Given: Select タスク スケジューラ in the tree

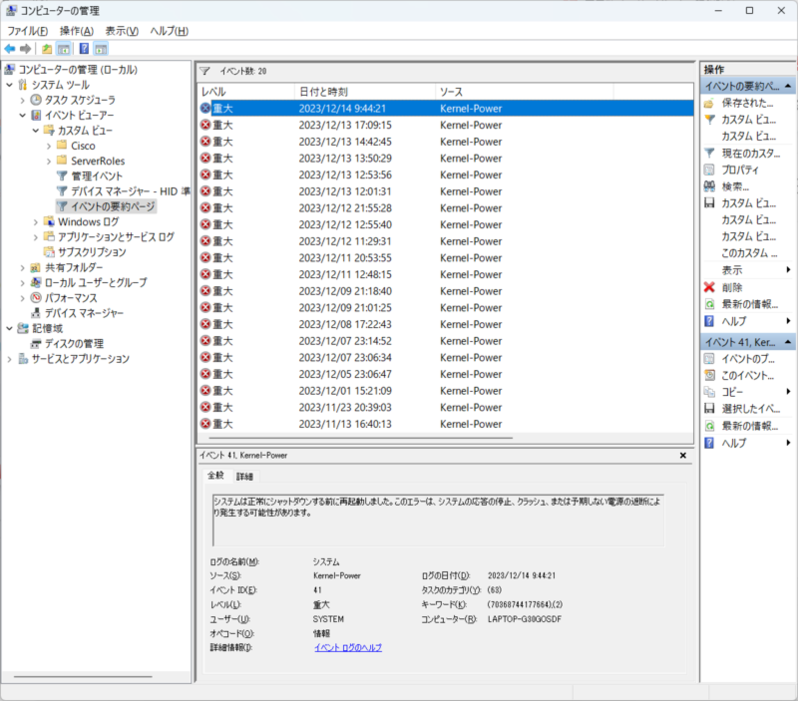Looking at the screenshot, I should point(79,100).
